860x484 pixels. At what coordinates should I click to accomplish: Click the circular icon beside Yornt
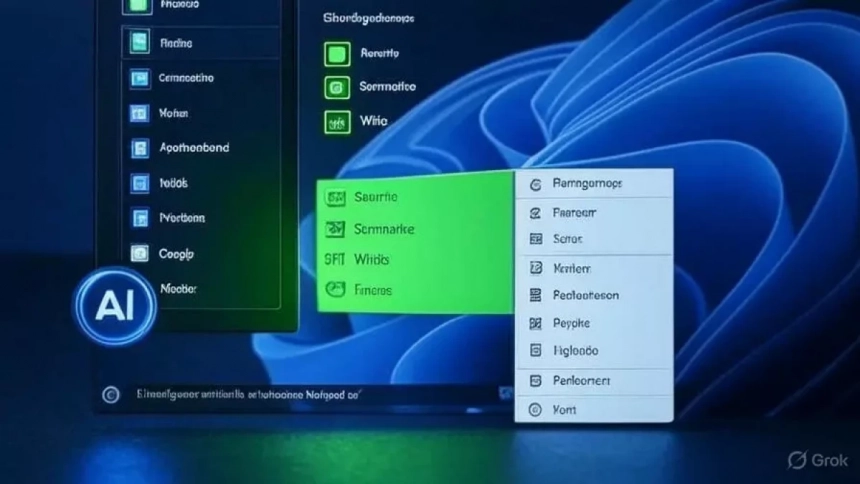[x=535, y=410]
